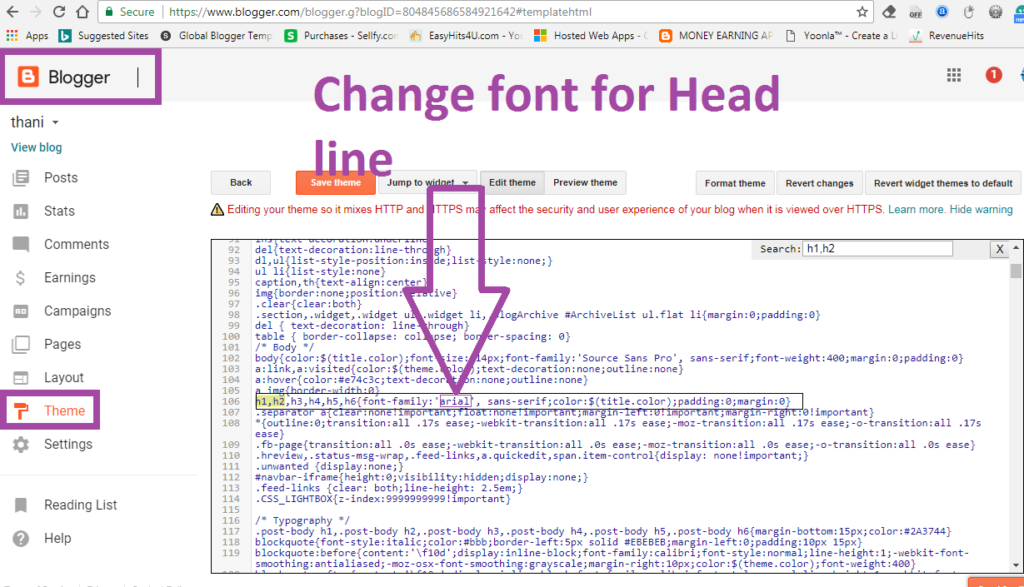Click the '/* Typography */' comment line

[303, 520]
